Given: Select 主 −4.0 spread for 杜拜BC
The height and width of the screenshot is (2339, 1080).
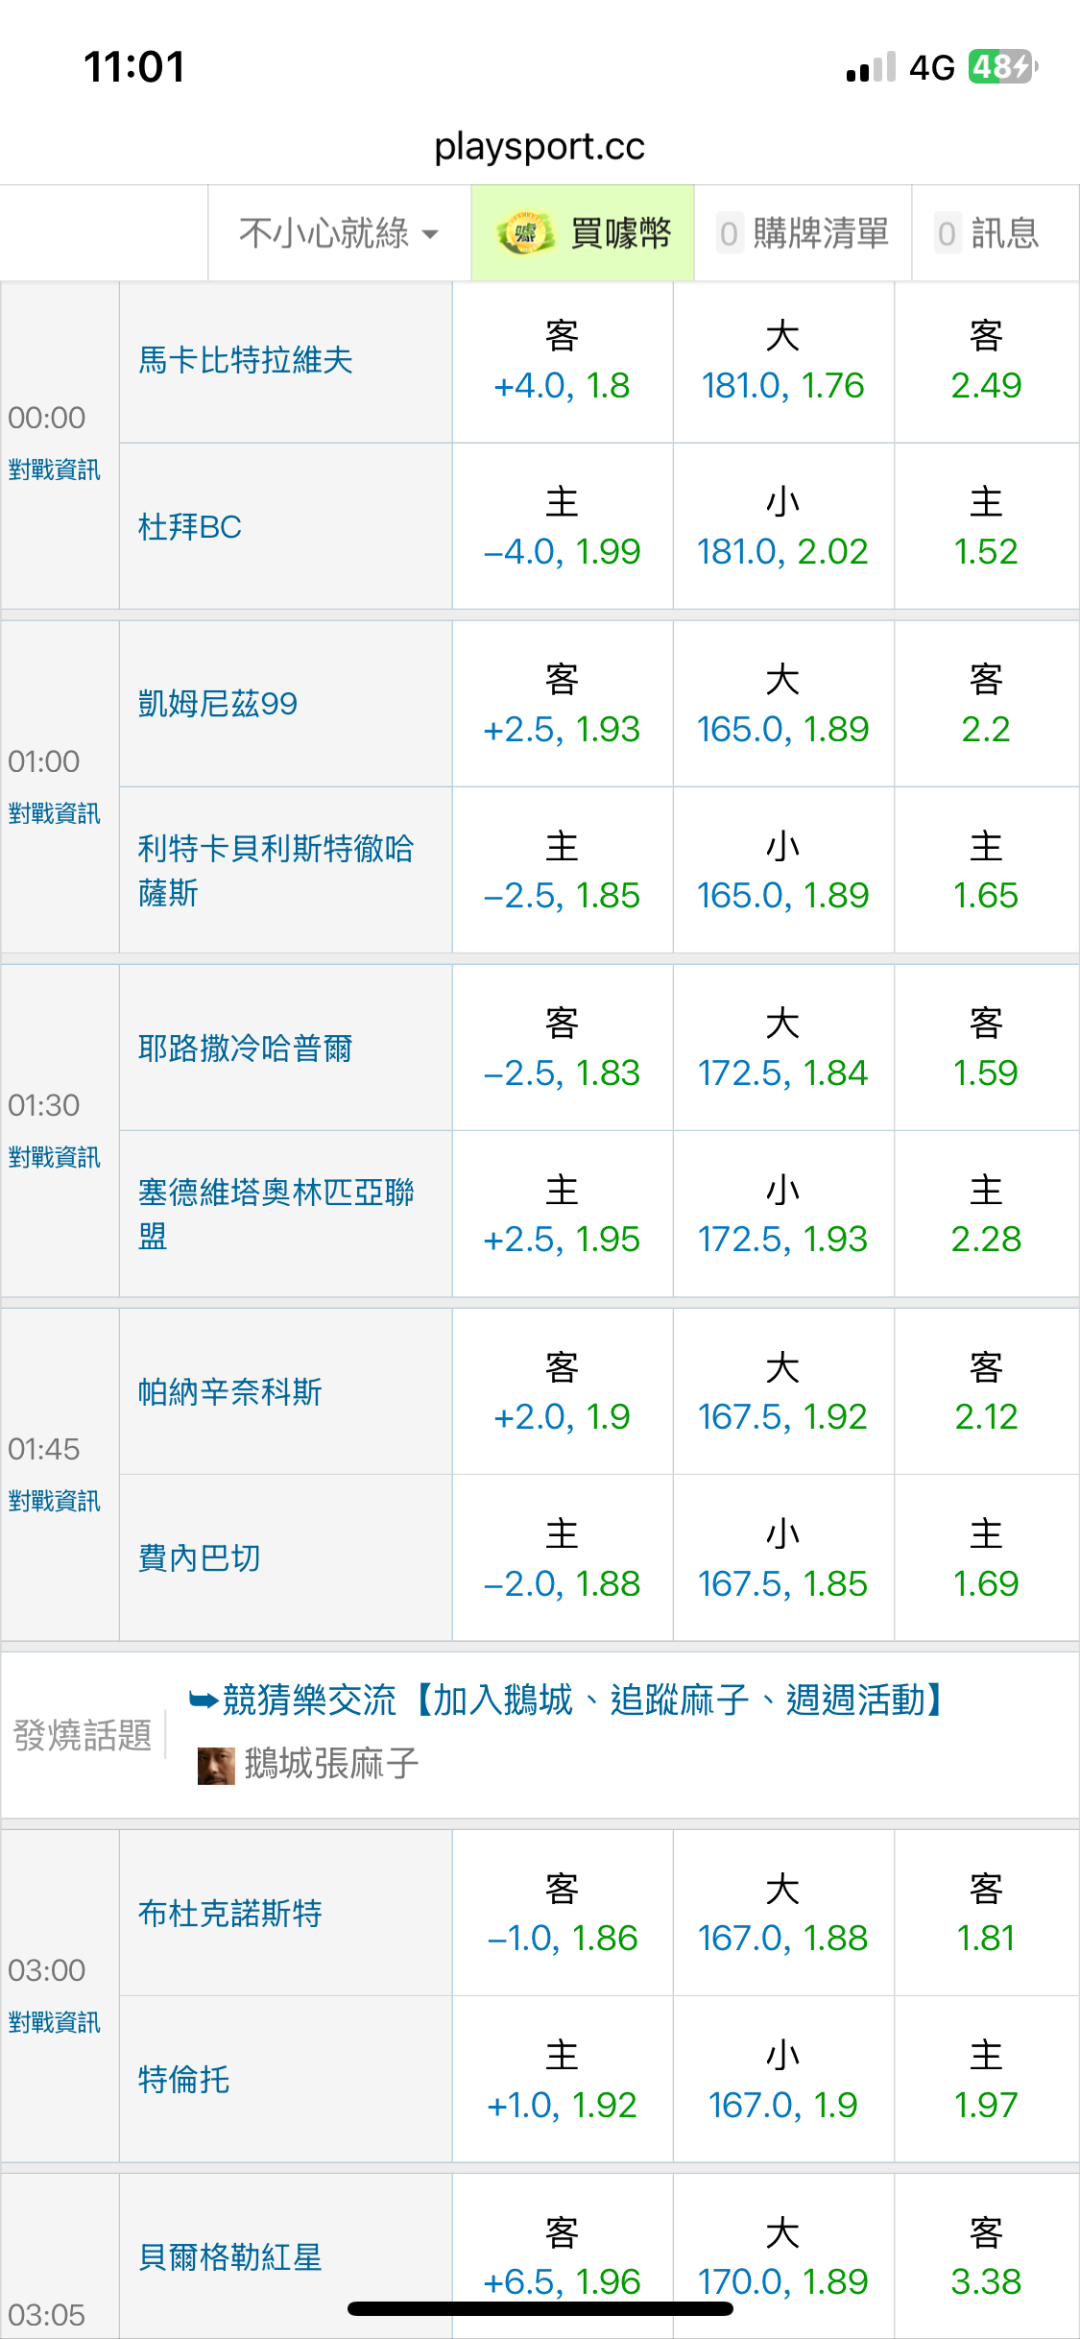Looking at the screenshot, I should (x=562, y=527).
